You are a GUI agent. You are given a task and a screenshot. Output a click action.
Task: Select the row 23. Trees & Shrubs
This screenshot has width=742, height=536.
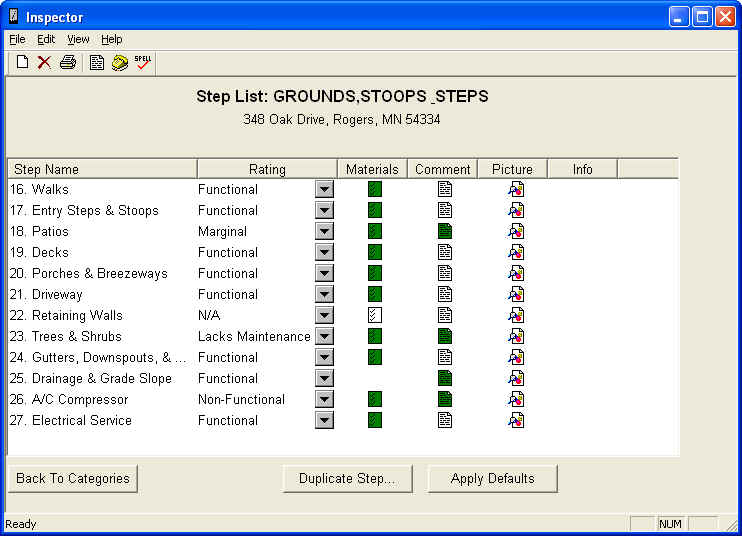[x=343, y=336]
